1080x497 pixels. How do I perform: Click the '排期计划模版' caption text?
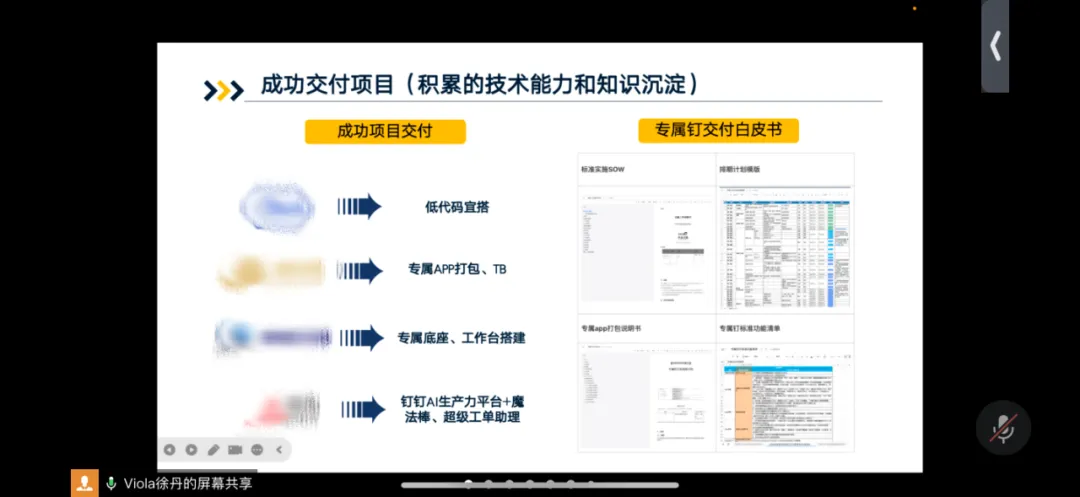pyautogui.click(x=740, y=169)
